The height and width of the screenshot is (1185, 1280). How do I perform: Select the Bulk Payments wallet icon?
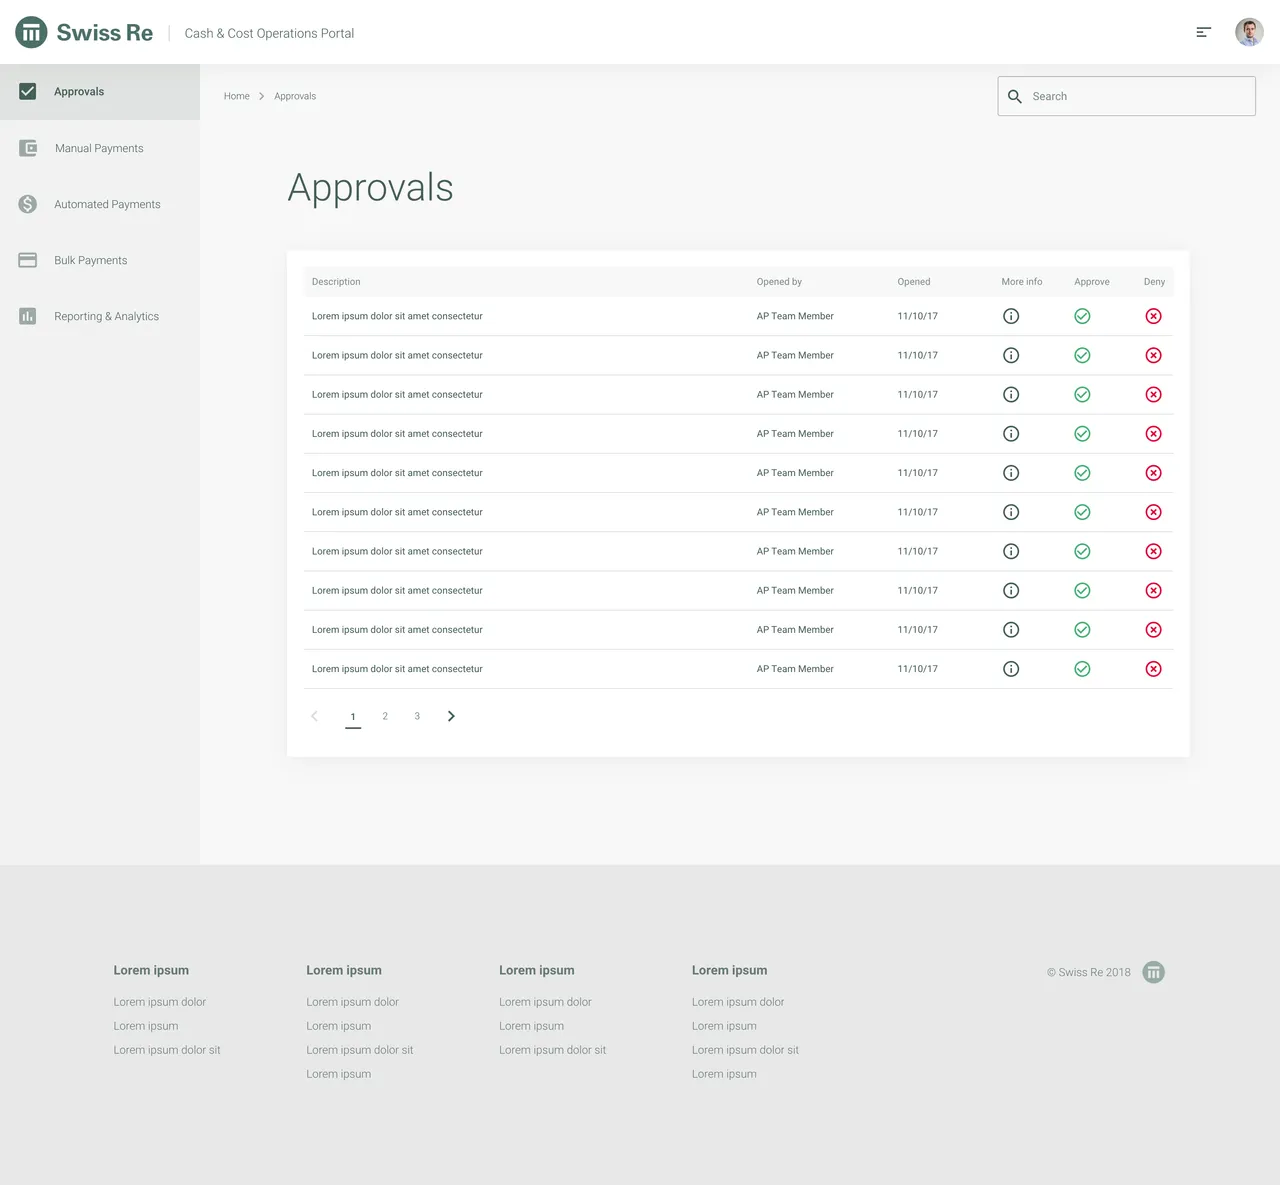(27, 259)
